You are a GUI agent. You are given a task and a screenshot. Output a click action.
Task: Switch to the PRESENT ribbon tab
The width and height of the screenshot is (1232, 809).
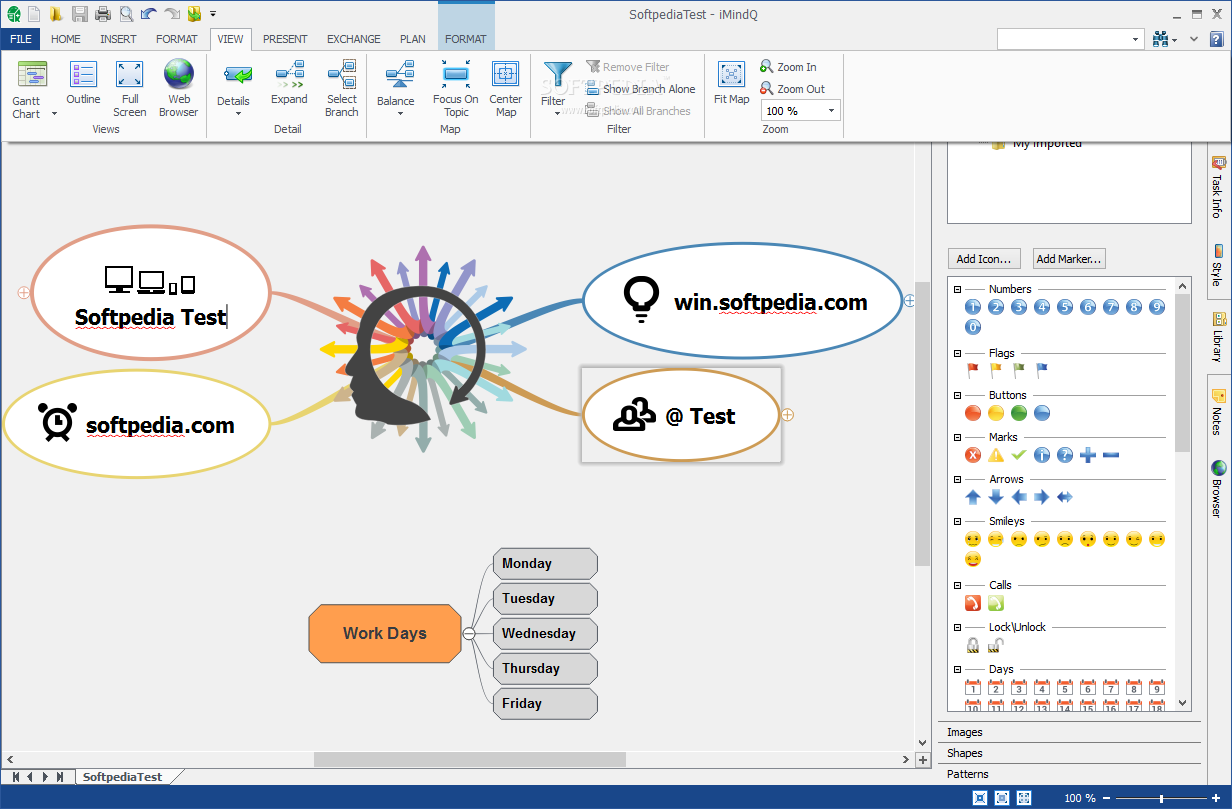[x=285, y=39]
